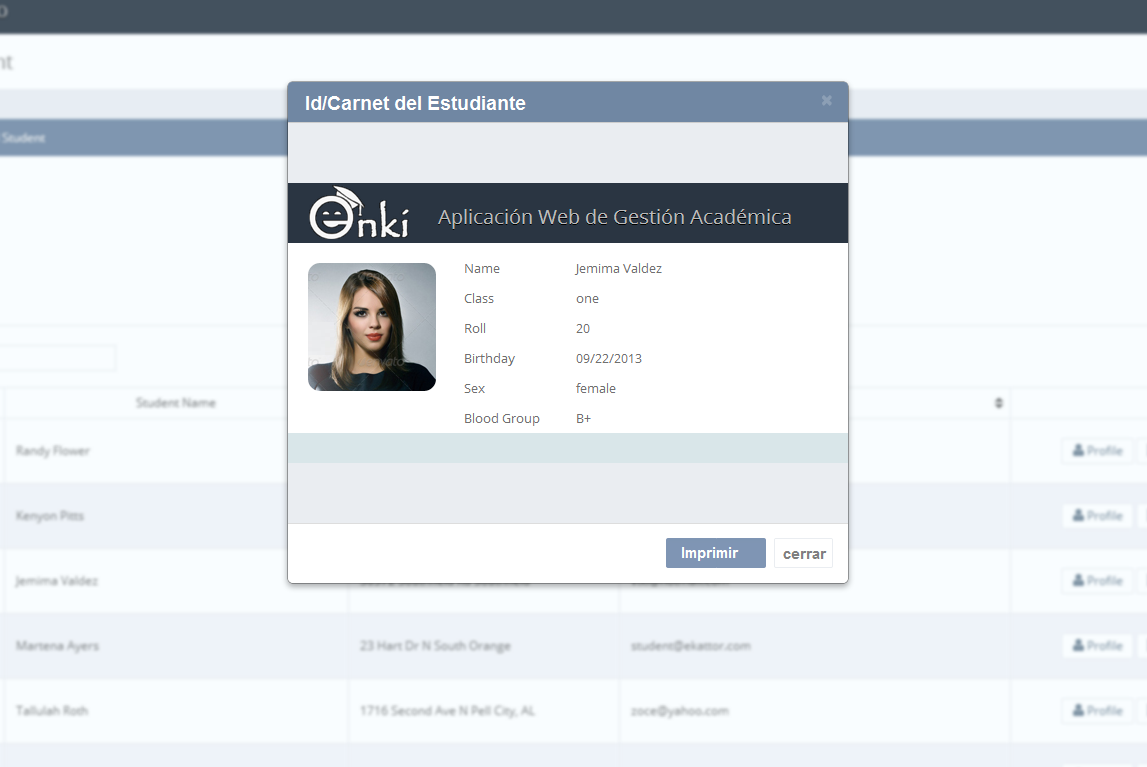Focus the search field above the table
Screen dimensions: 1147x767
(57, 358)
